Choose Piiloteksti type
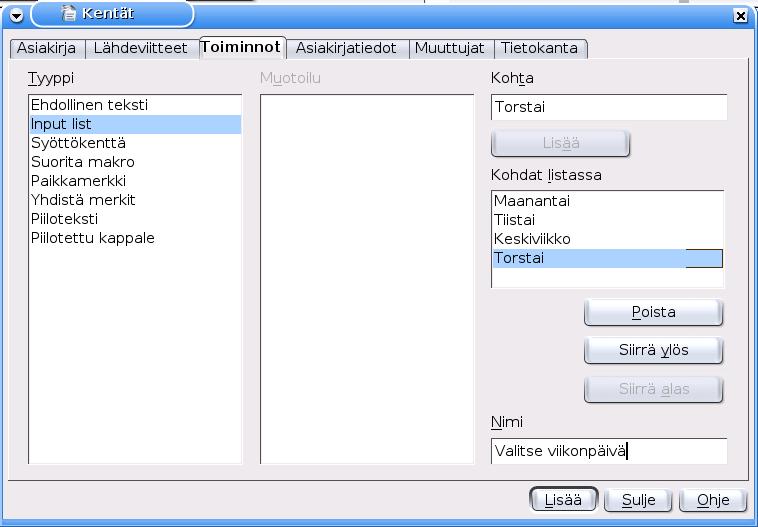 click(135, 219)
